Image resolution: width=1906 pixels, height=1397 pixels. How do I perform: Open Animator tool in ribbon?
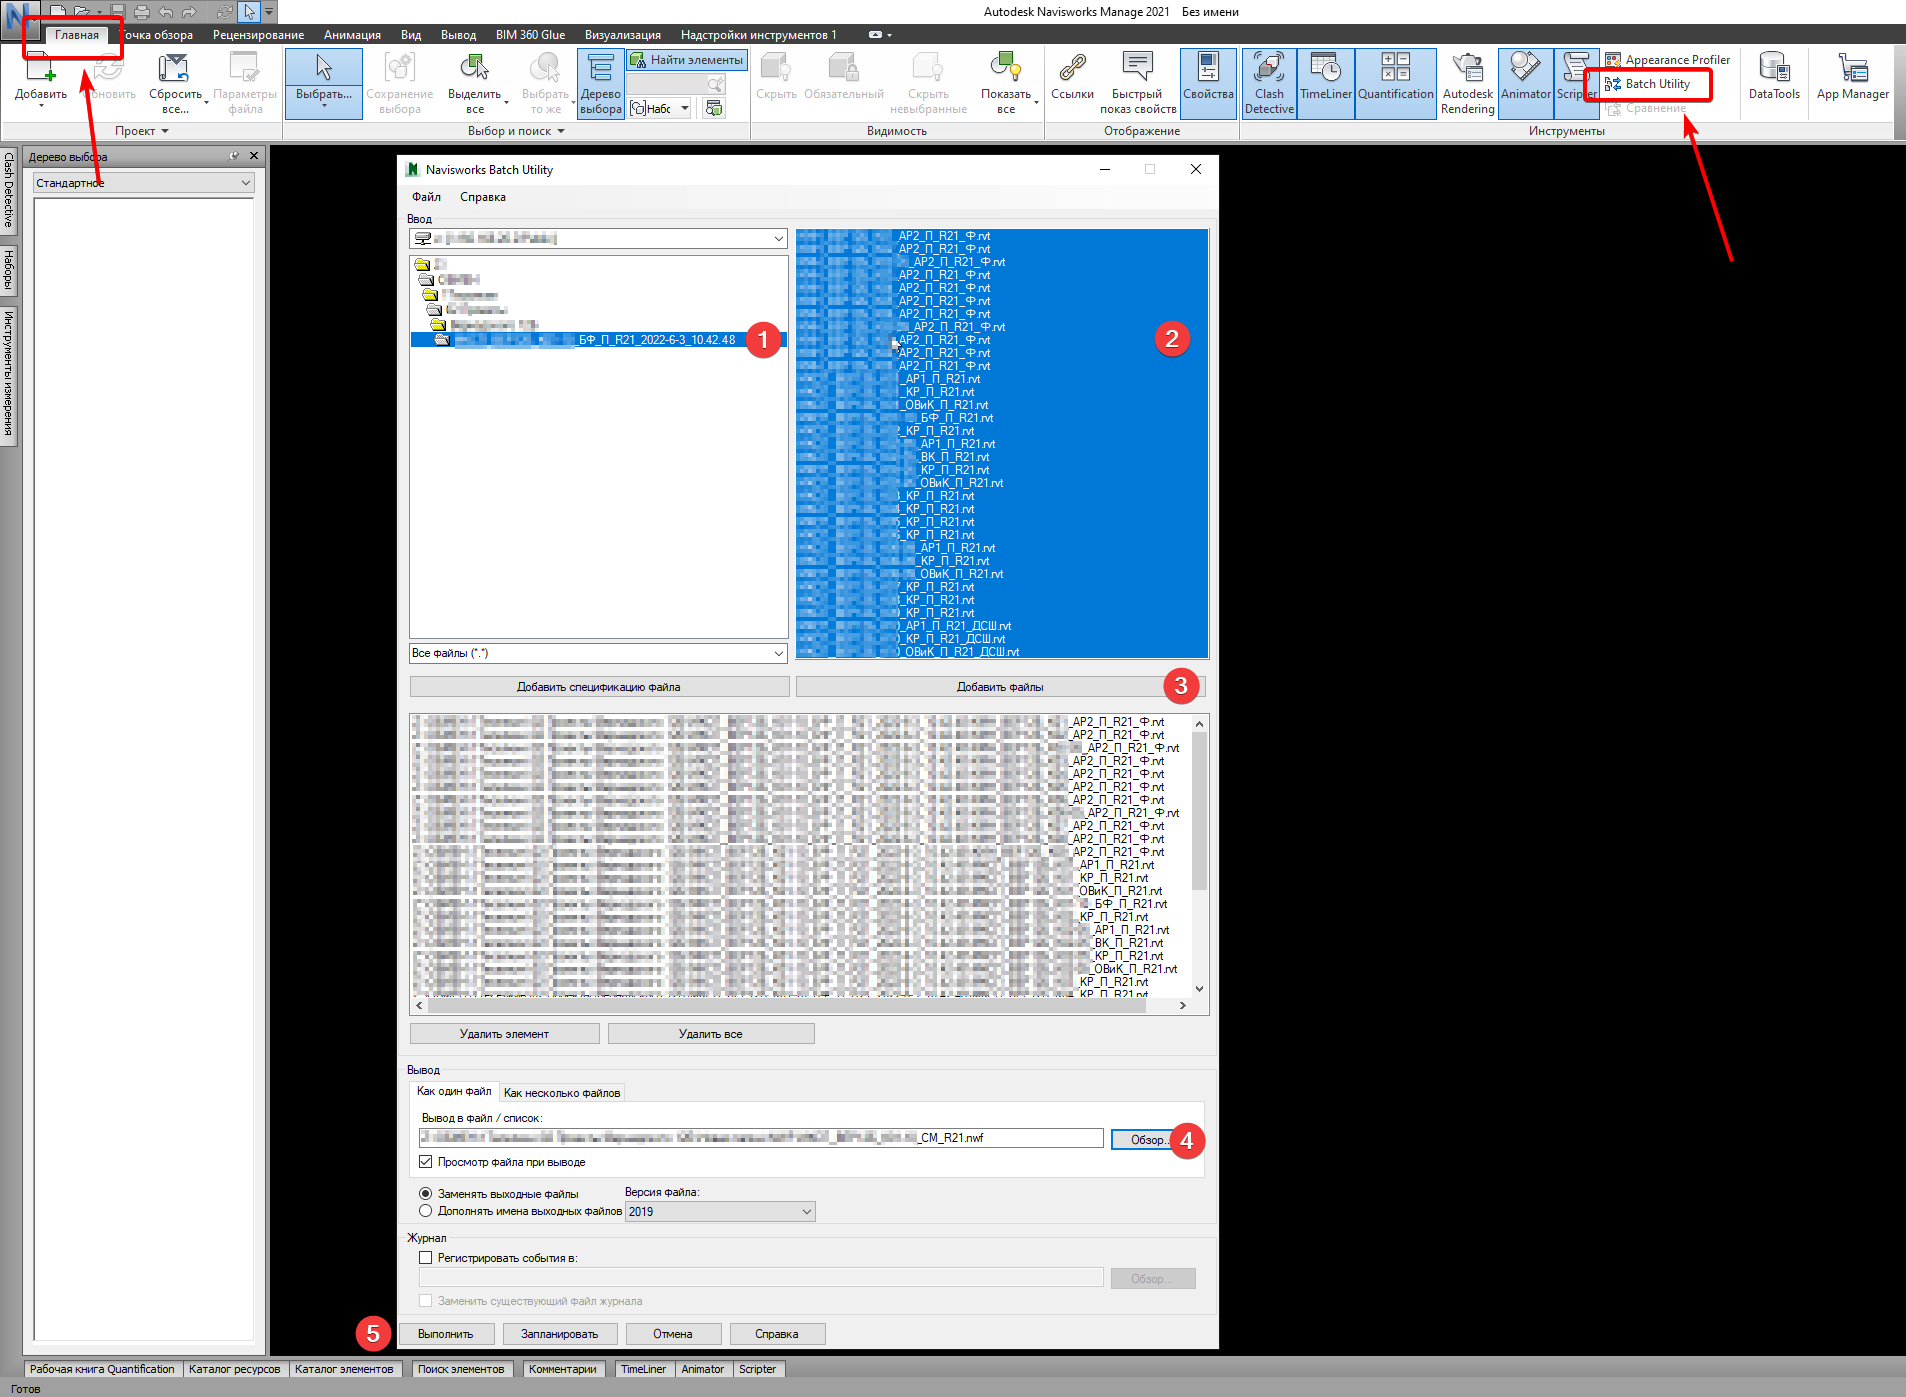[x=1525, y=84]
